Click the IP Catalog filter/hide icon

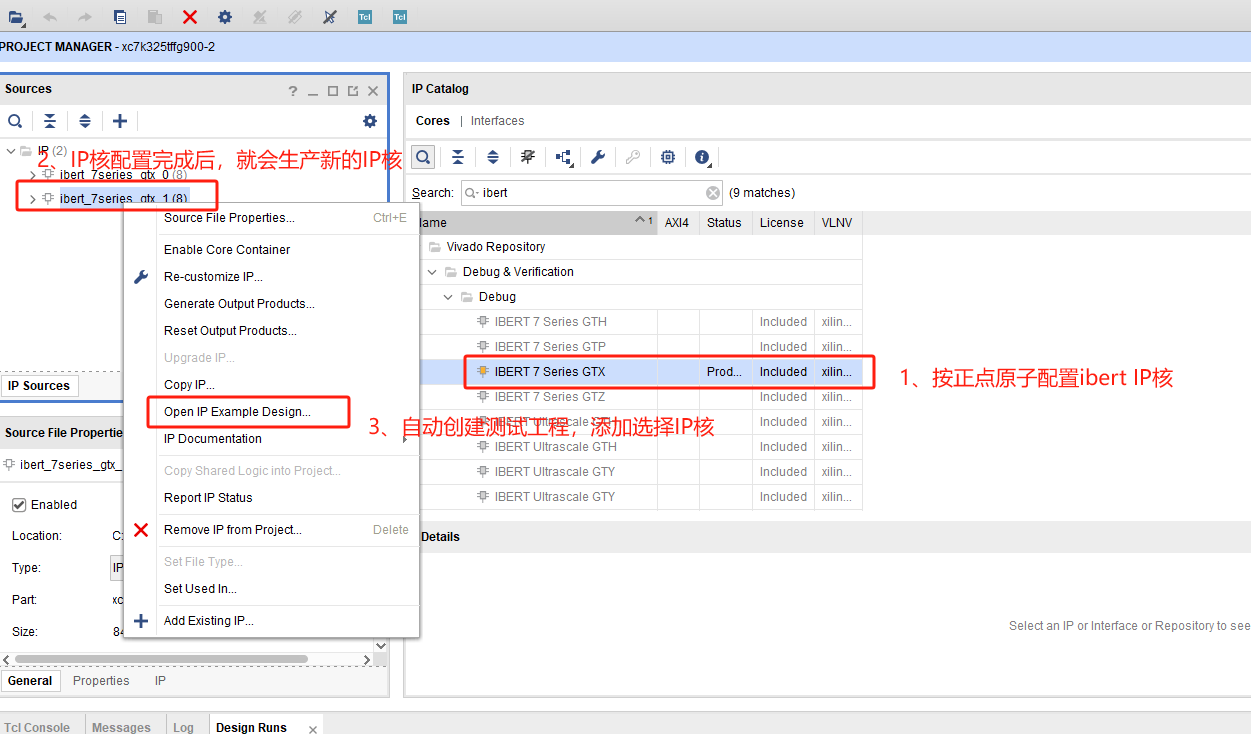(x=528, y=157)
